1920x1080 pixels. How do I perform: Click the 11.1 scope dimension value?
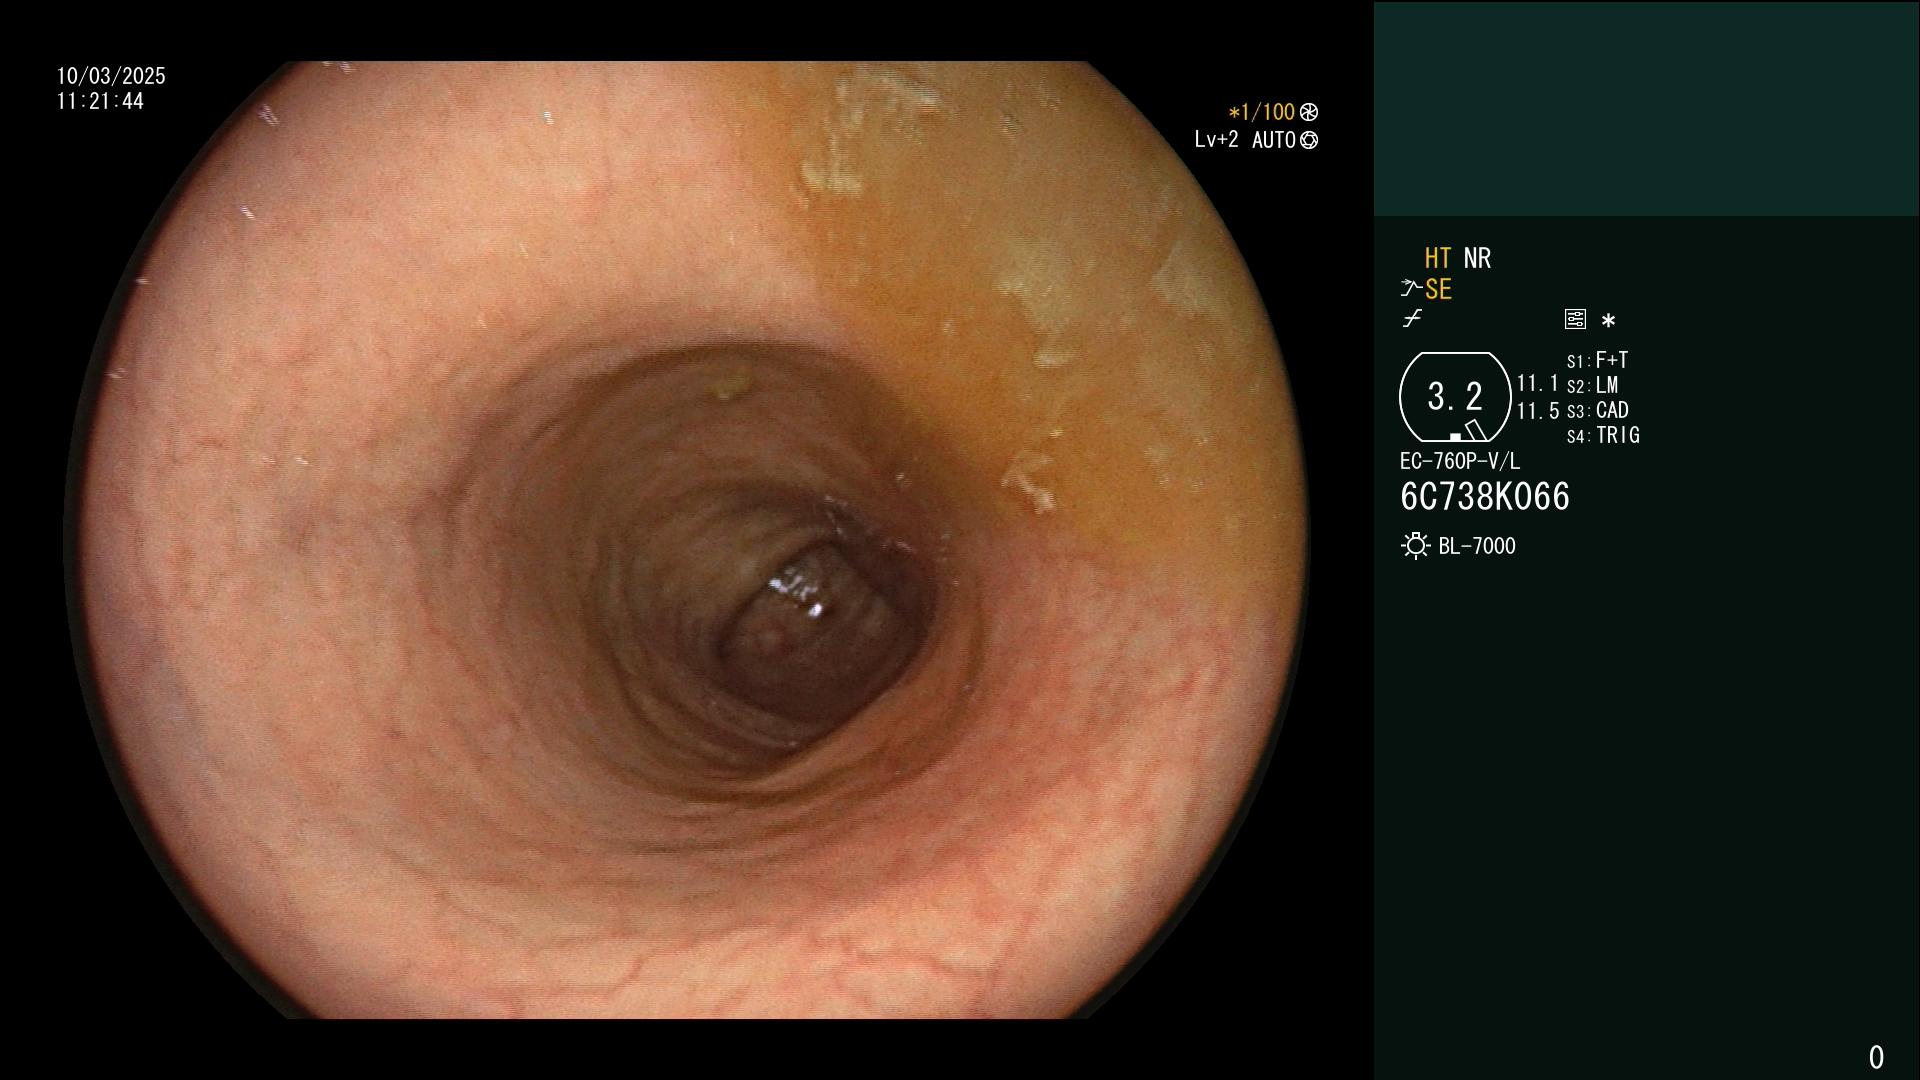click(x=1538, y=383)
